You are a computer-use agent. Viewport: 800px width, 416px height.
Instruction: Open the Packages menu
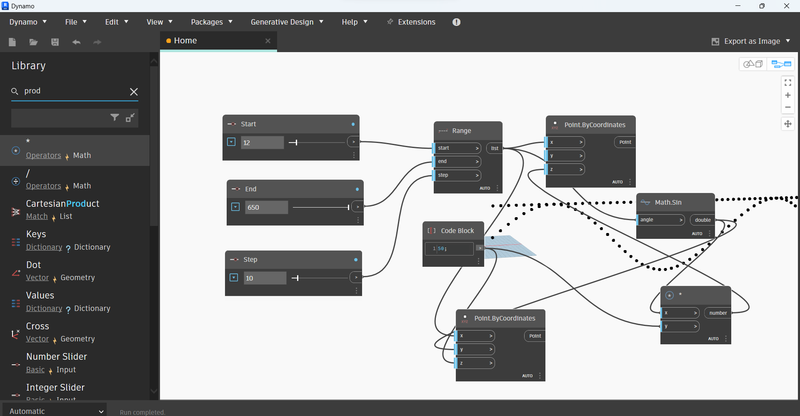[212, 22]
